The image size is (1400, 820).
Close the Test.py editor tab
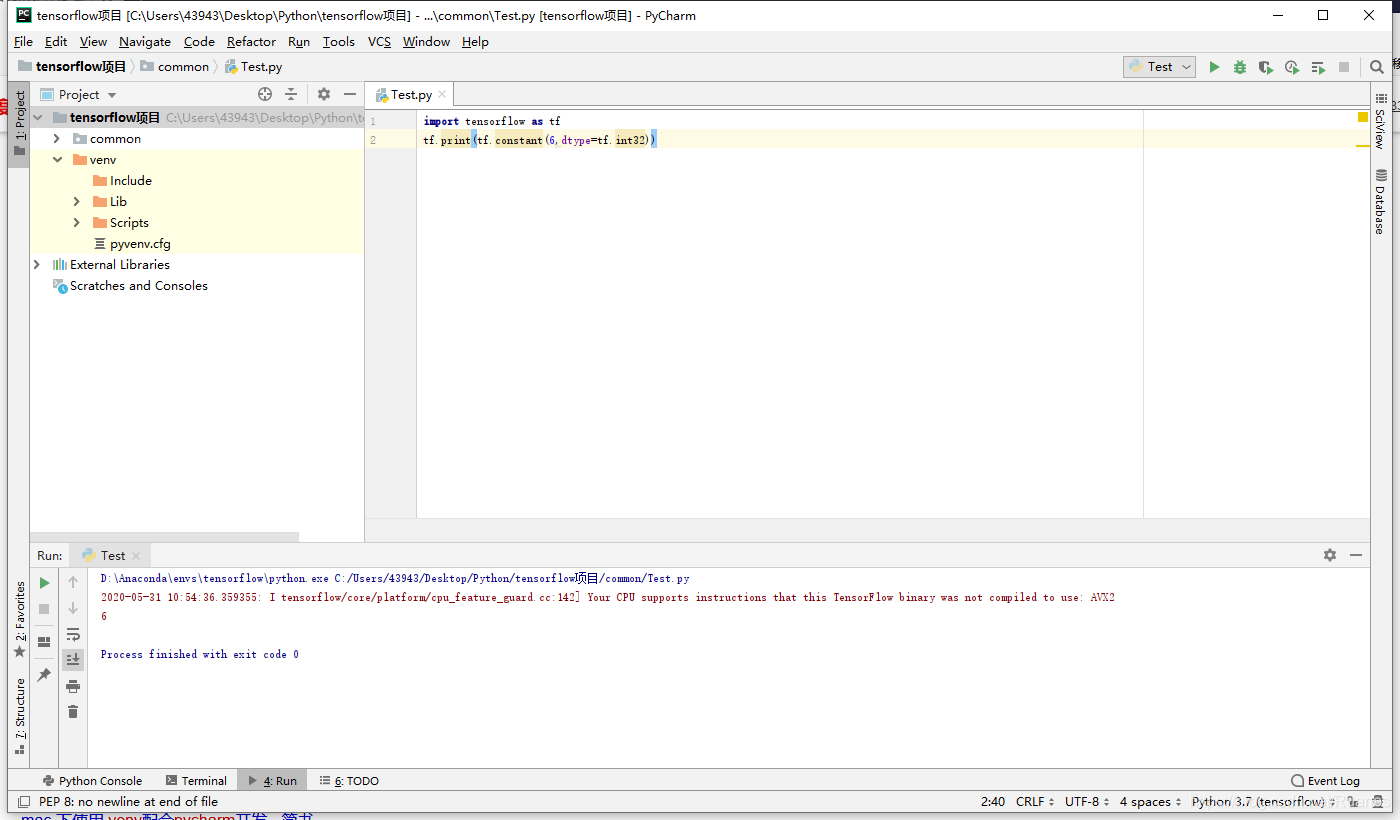click(x=443, y=94)
